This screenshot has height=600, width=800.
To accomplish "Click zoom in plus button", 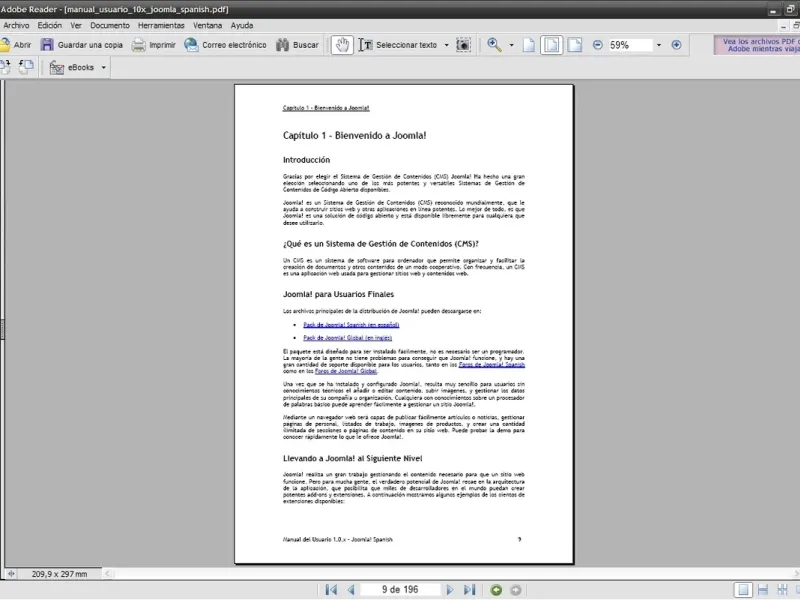I will [676, 45].
